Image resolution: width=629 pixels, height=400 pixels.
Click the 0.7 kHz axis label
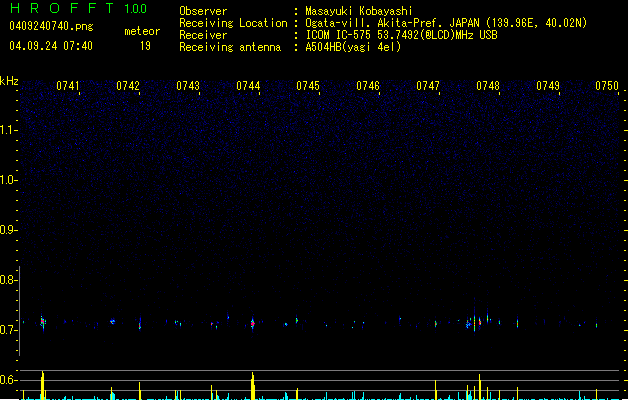[7, 330]
